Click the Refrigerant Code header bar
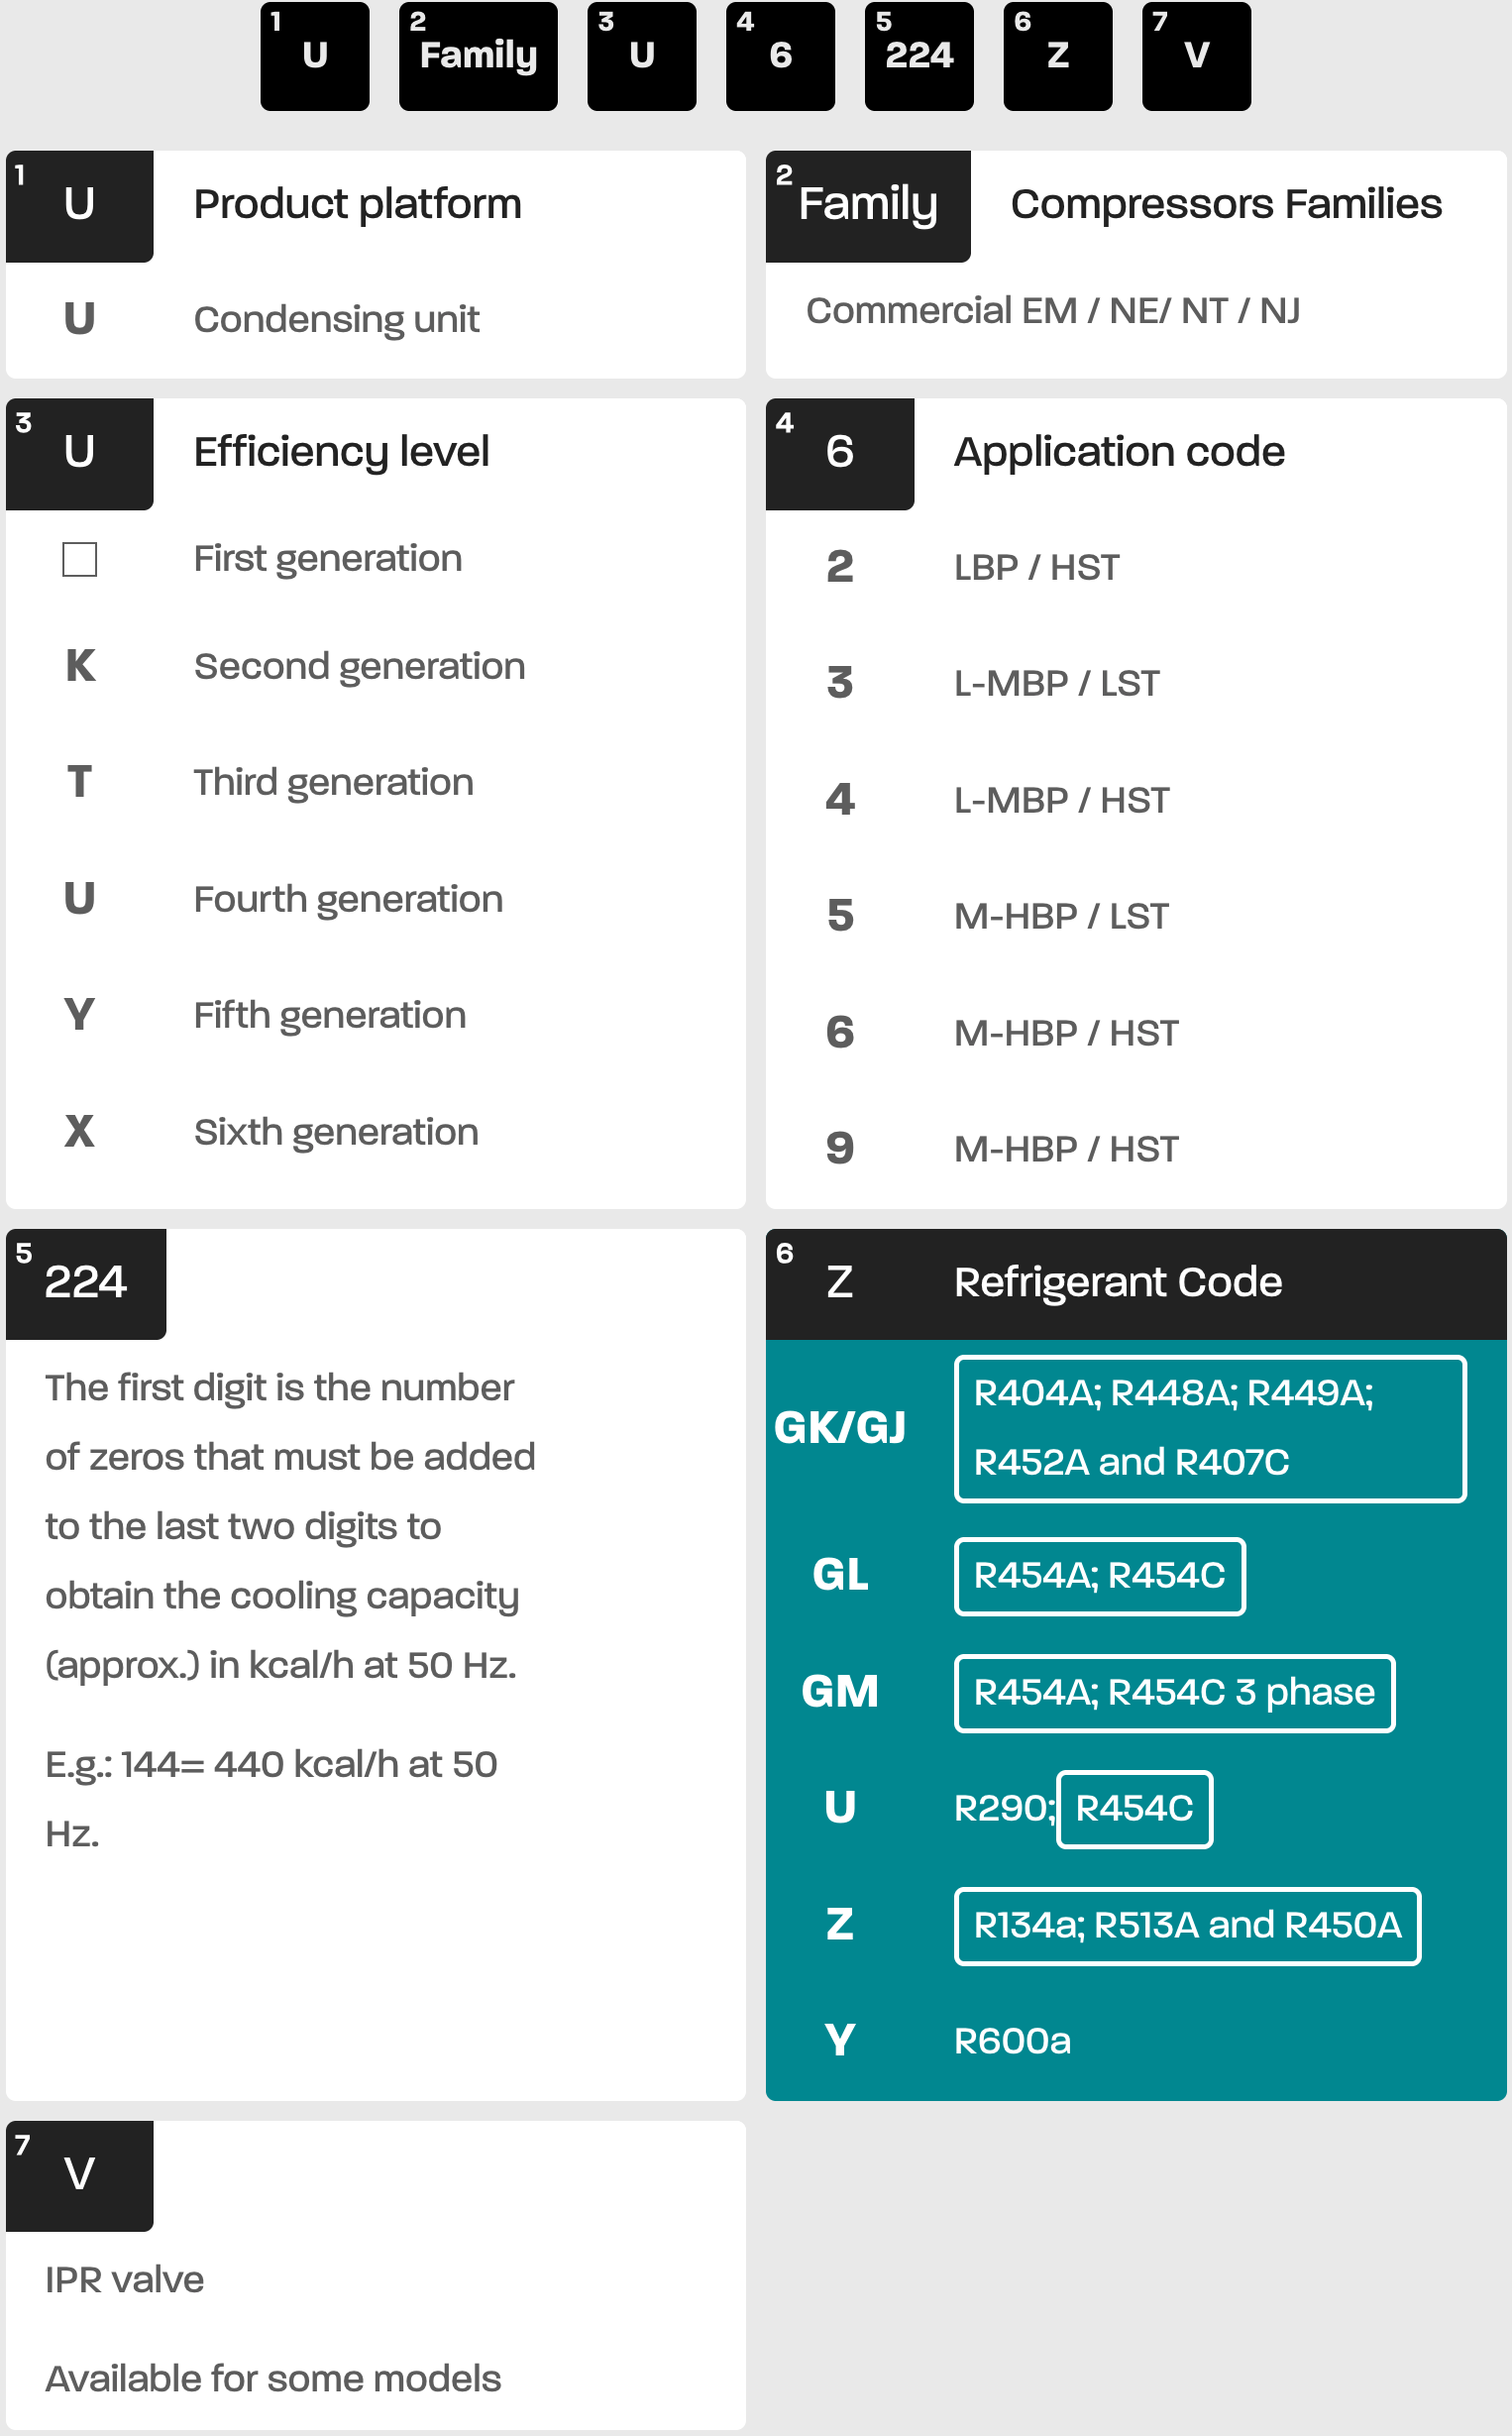This screenshot has width=1512, height=2436. coord(1135,1283)
